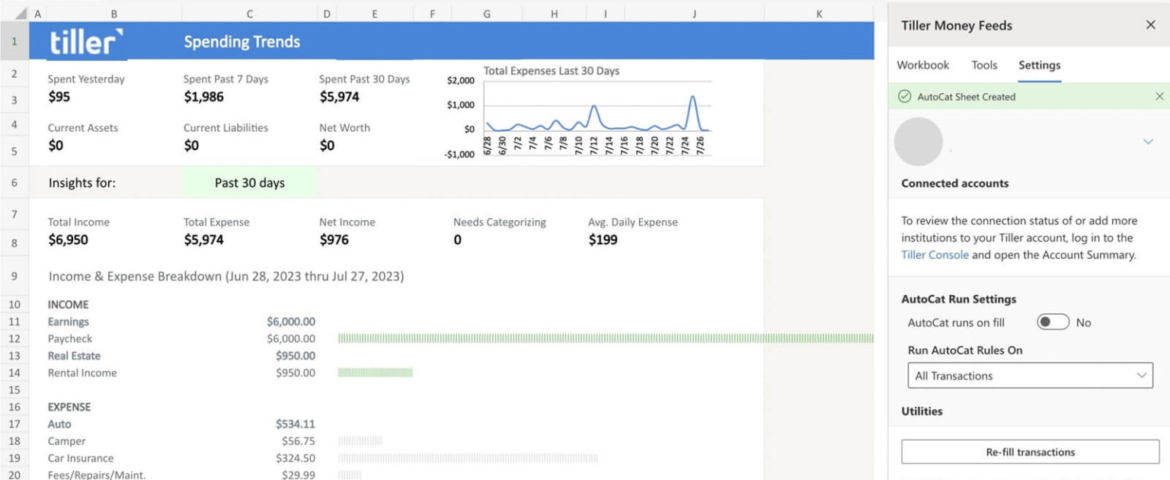Click the Earnings group row label

coord(68,322)
